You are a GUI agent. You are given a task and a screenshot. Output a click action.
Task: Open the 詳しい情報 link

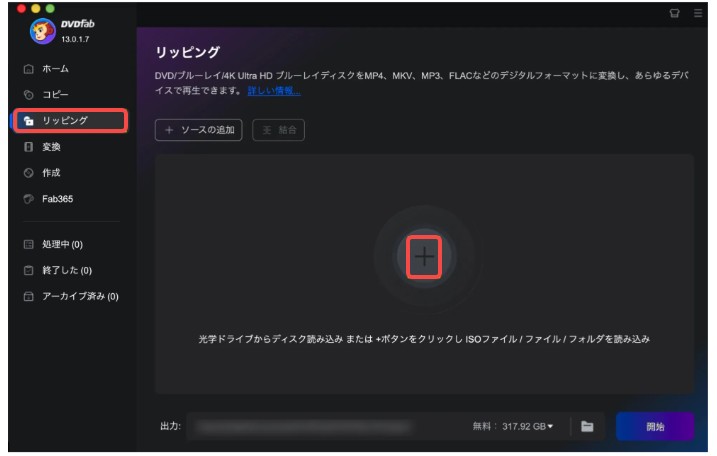[274, 91]
